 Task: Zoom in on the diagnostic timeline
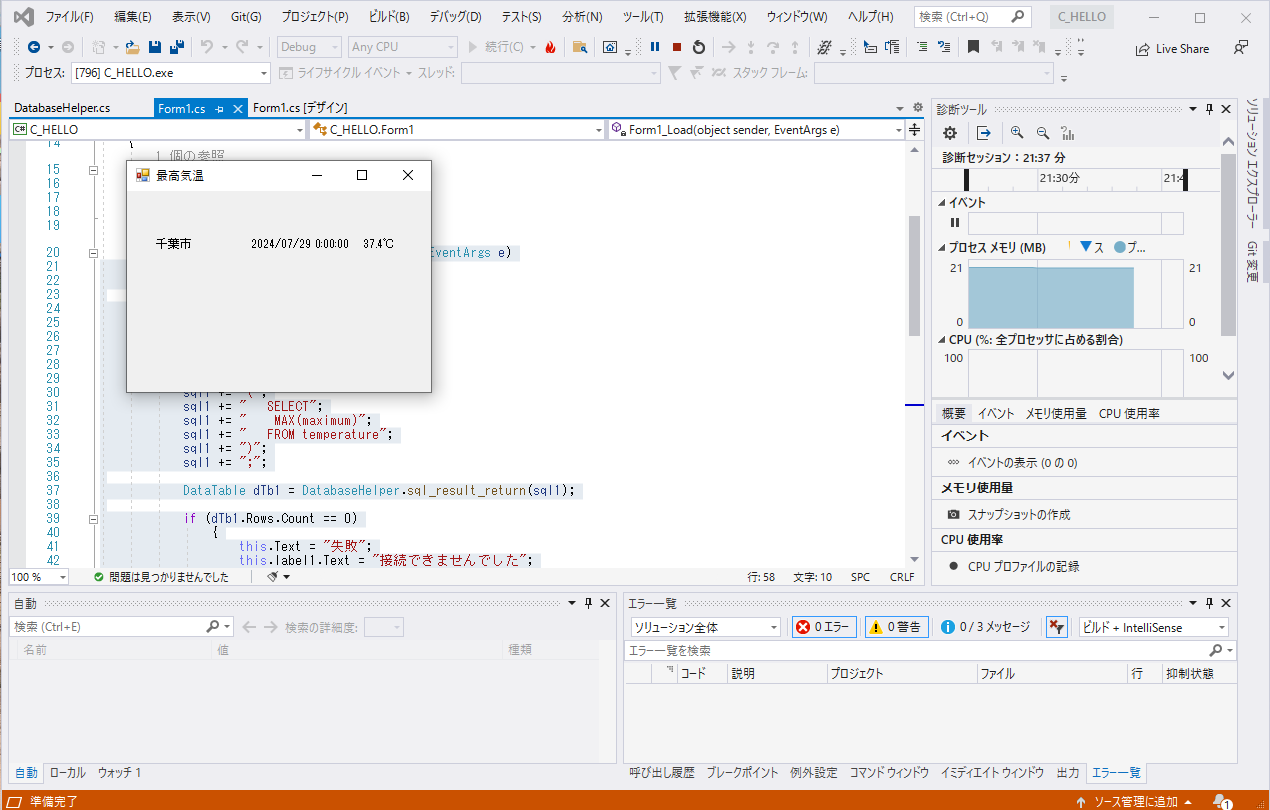pos(1017,133)
